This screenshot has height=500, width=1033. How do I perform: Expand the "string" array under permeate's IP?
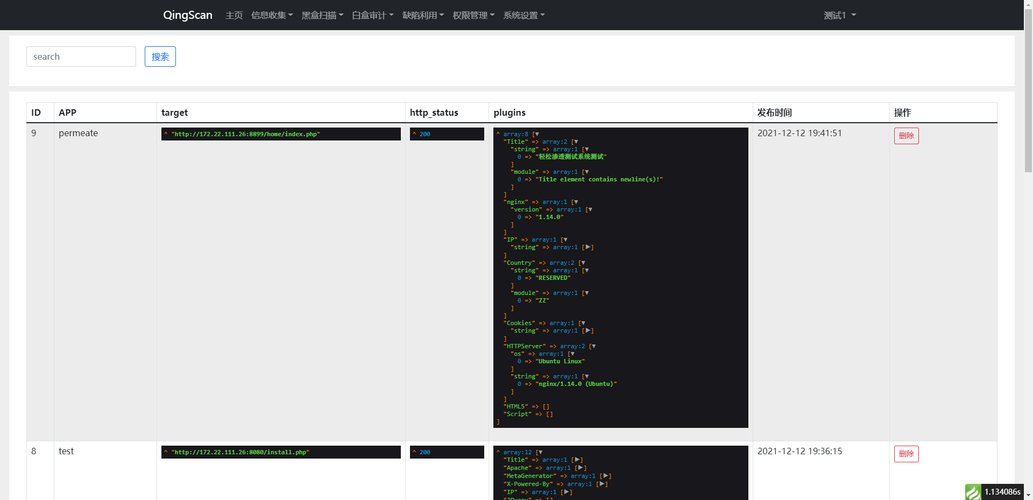click(x=589, y=247)
